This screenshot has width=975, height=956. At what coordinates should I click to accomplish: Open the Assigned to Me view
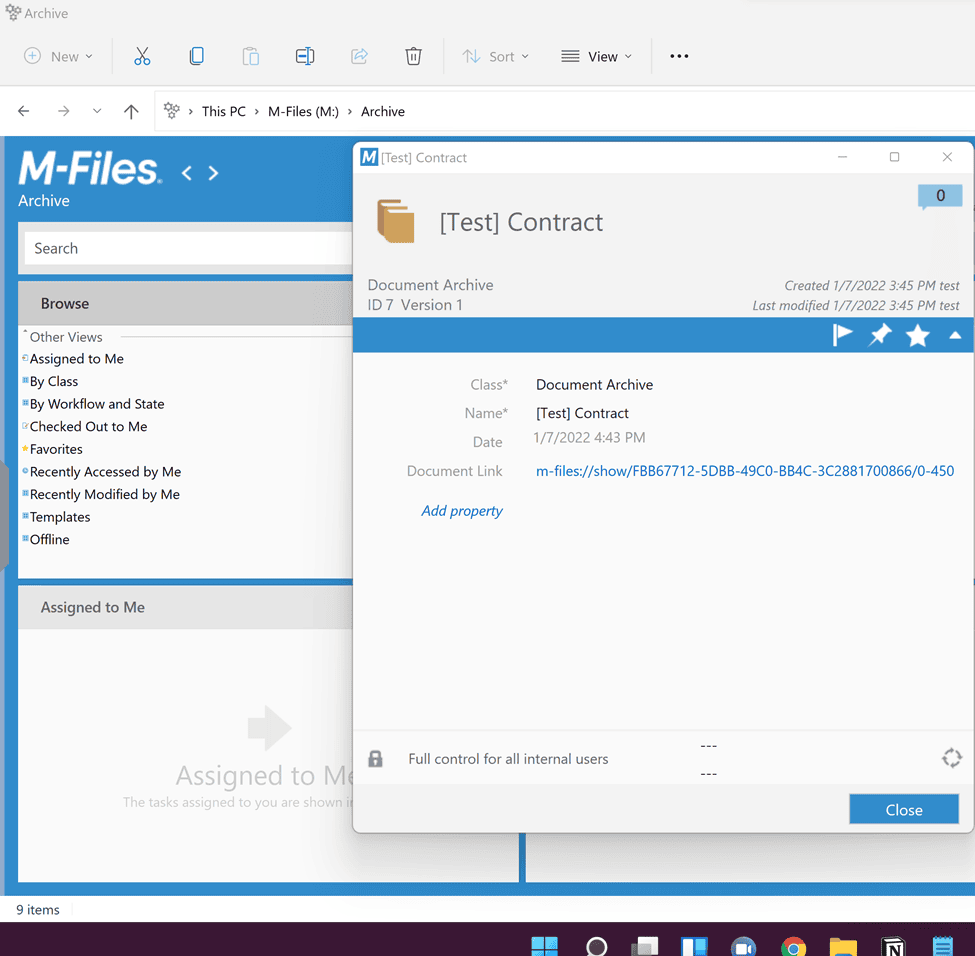(76, 359)
